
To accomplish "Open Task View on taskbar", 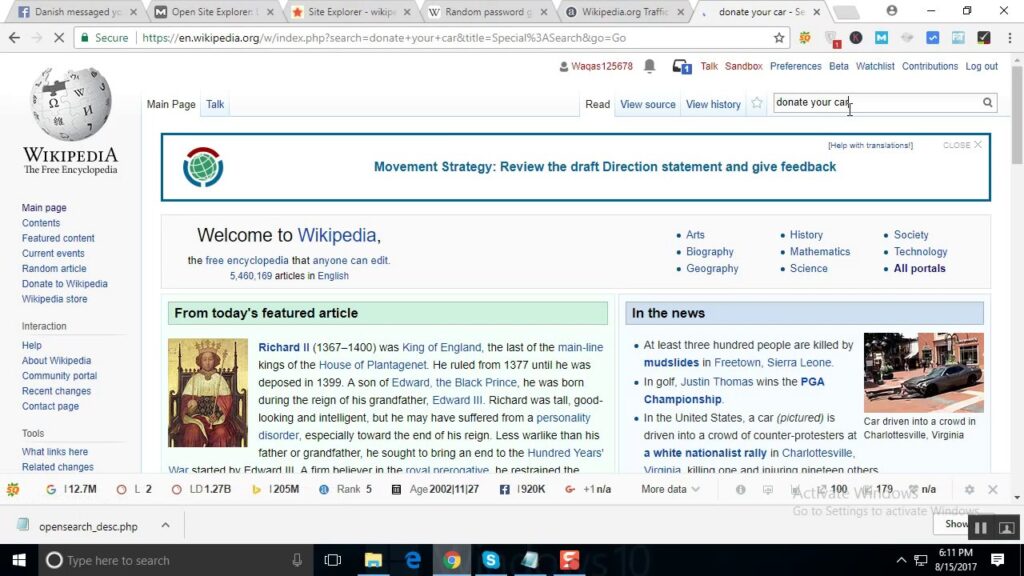I will point(332,560).
